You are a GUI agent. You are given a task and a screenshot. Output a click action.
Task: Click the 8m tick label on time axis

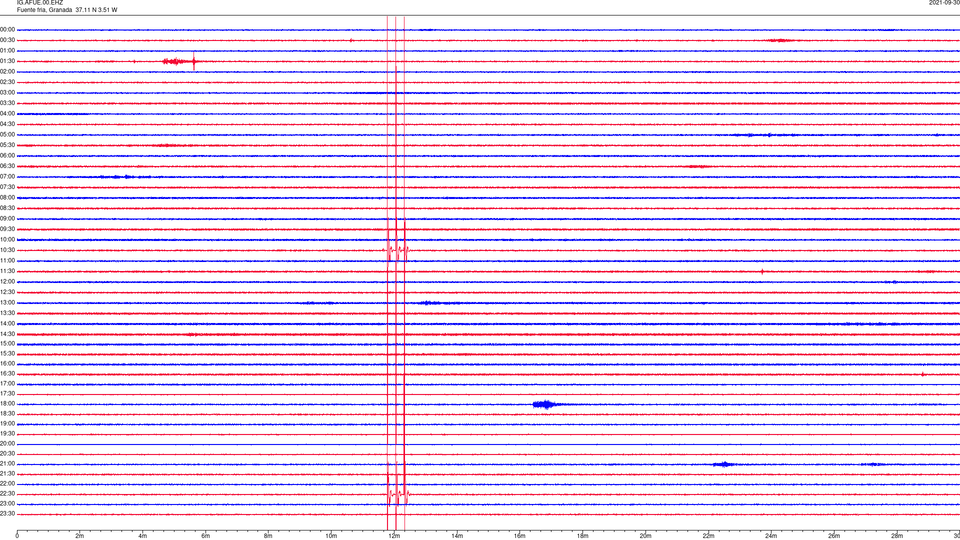[268, 536]
